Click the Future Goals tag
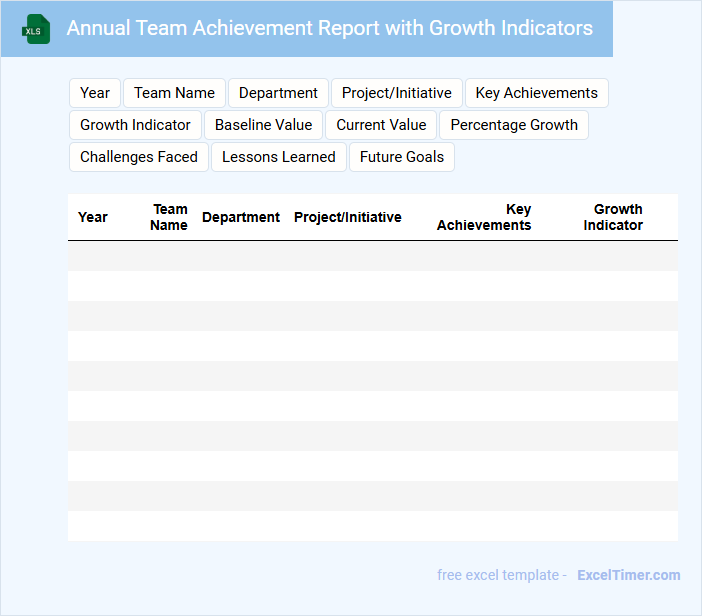Screen dimensions: 702x616 coord(401,157)
